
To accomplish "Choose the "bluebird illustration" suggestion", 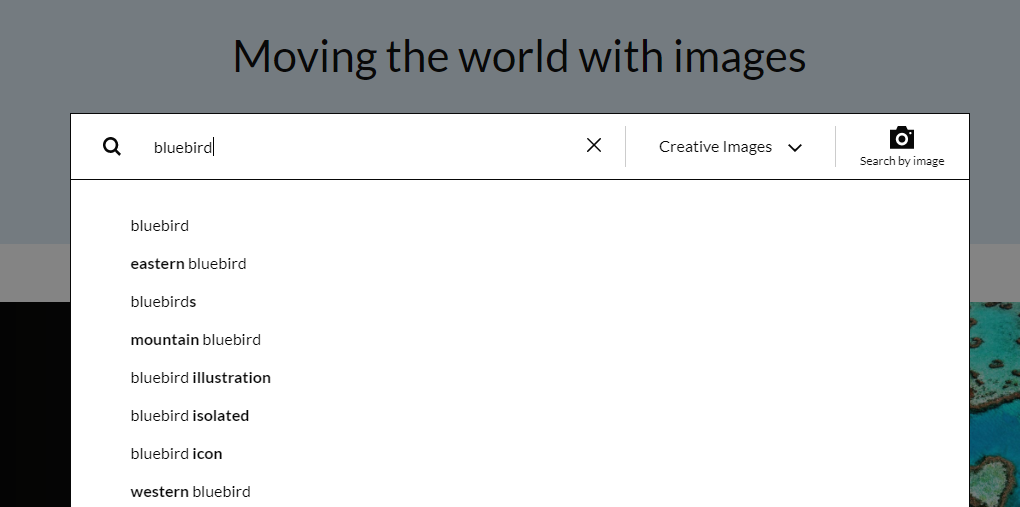I will coord(200,378).
